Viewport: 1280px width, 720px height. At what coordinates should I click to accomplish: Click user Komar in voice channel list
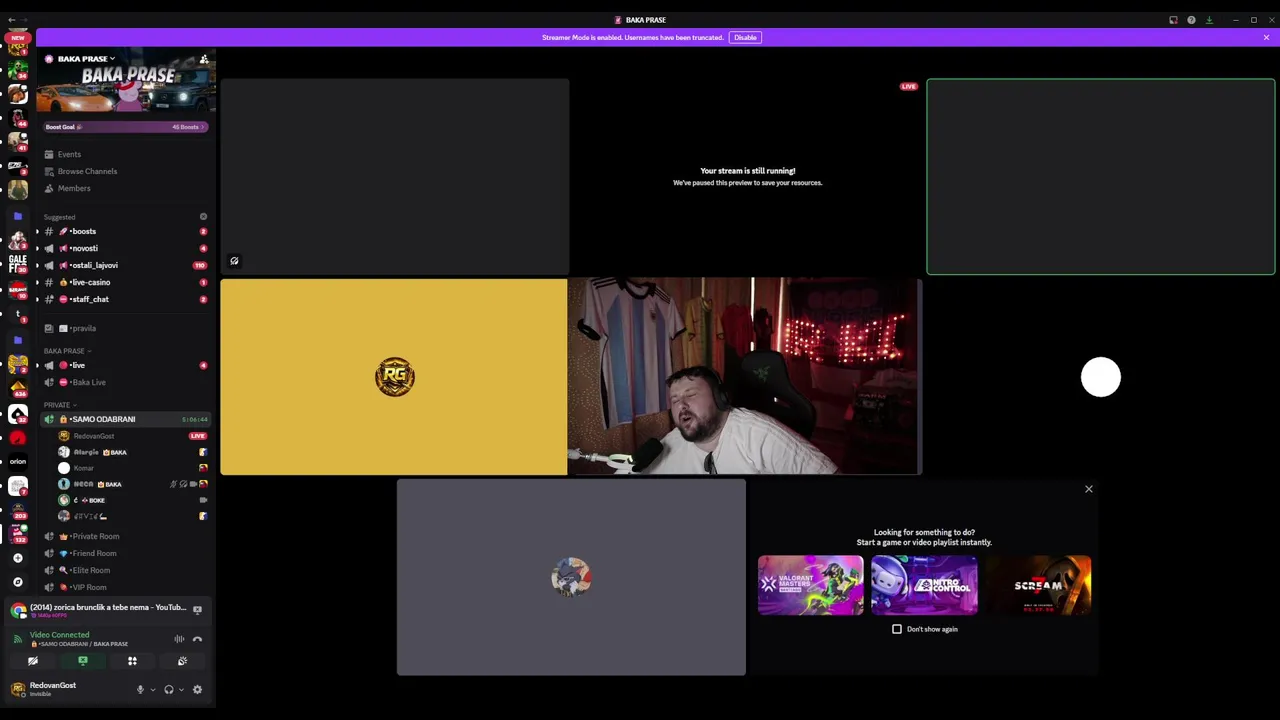pyautogui.click(x=130, y=468)
